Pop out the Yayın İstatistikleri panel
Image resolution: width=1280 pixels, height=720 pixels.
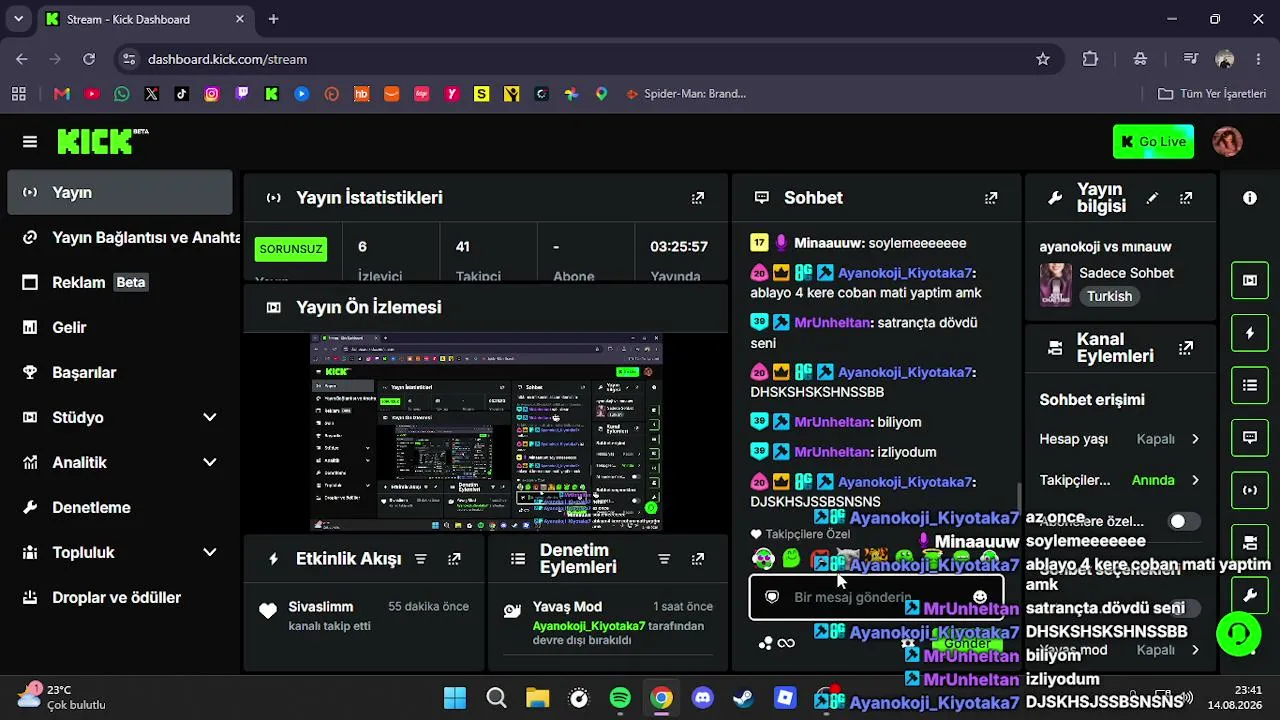pyautogui.click(x=698, y=198)
